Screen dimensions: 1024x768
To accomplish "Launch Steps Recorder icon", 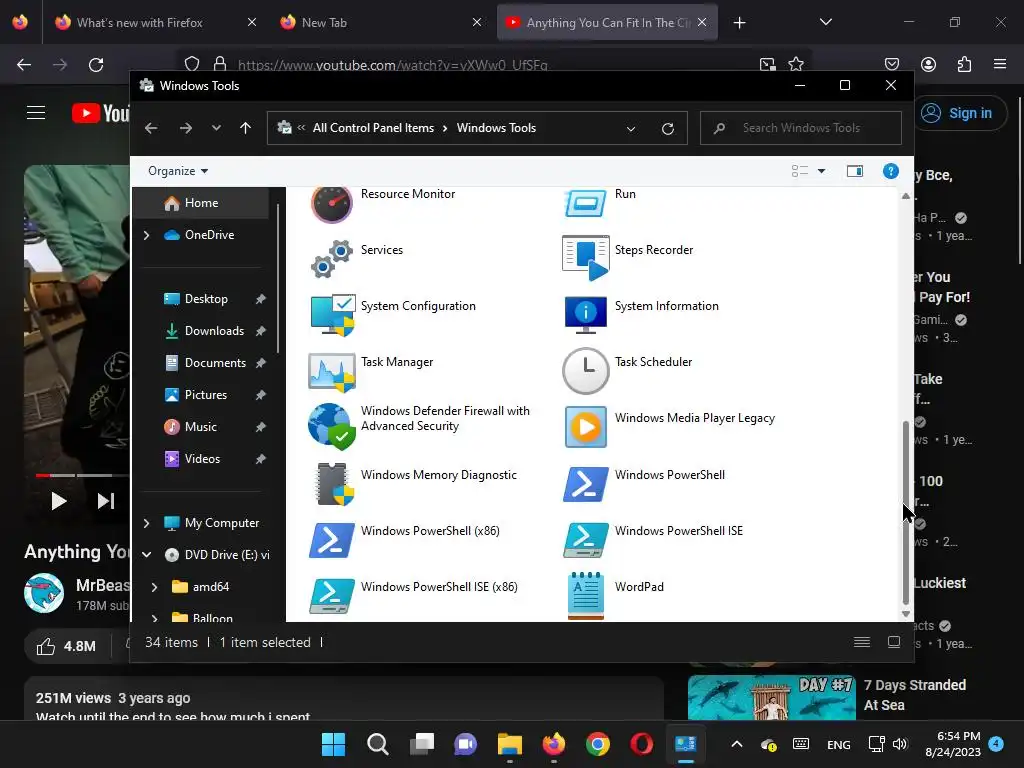I will click(x=586, y=259).
